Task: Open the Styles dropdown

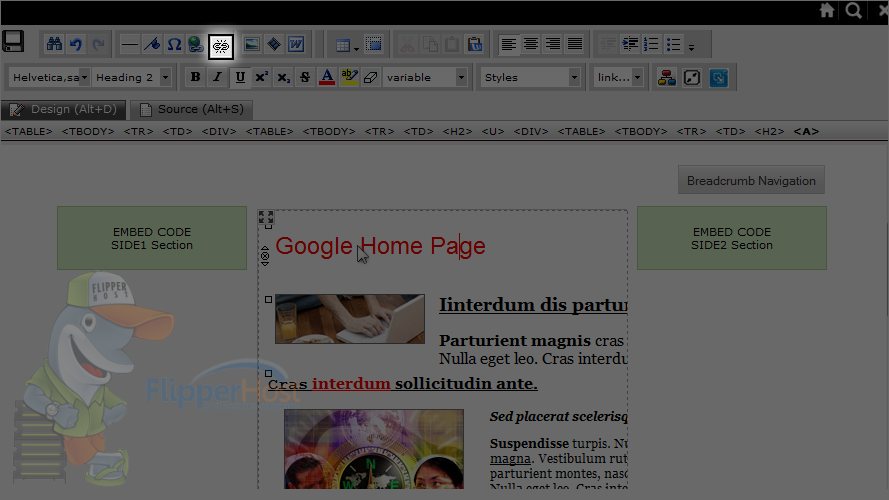Action: point(531,77)
